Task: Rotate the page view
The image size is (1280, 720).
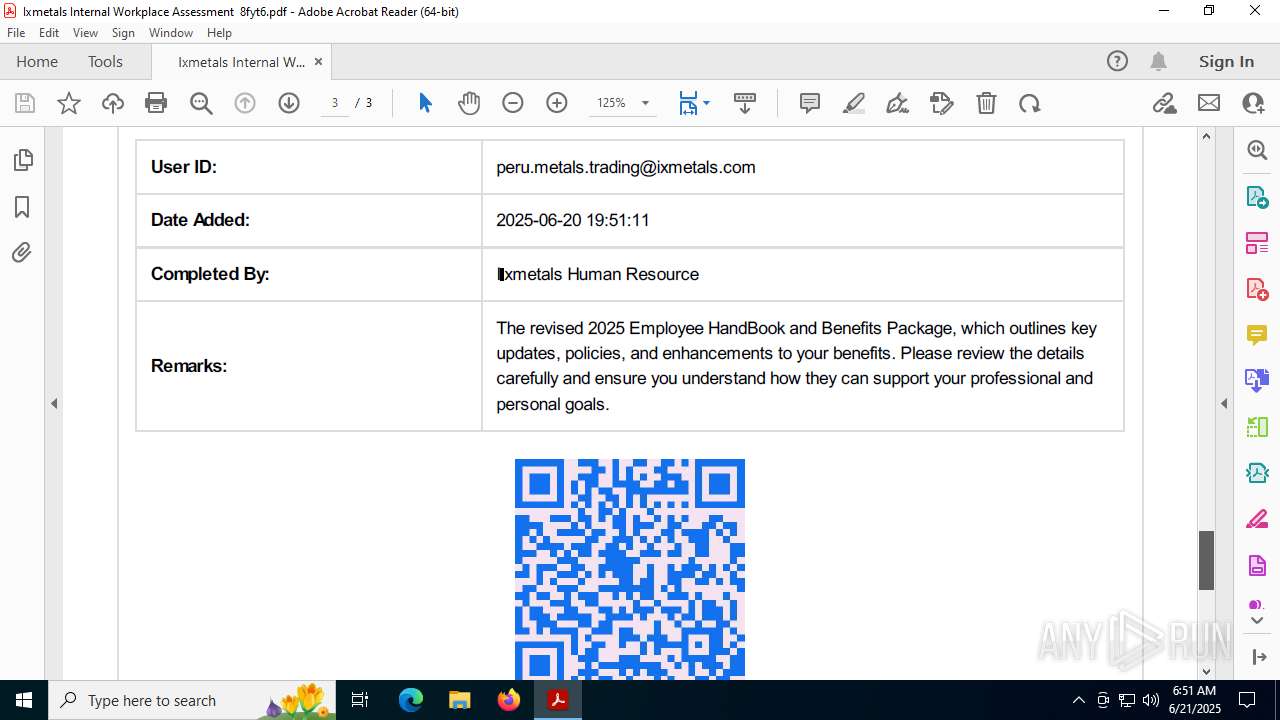Action: tap(1030, 103)
